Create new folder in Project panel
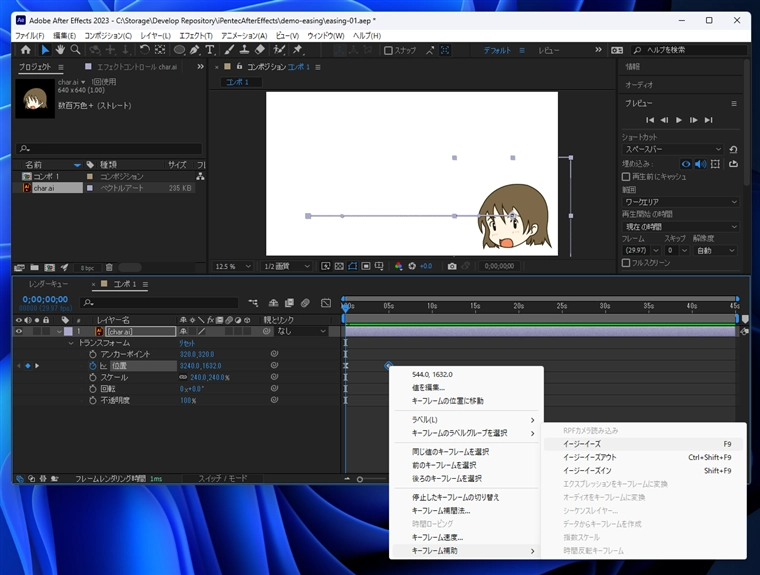This screenshot has height=575, width=760. (x=34, y=268)
